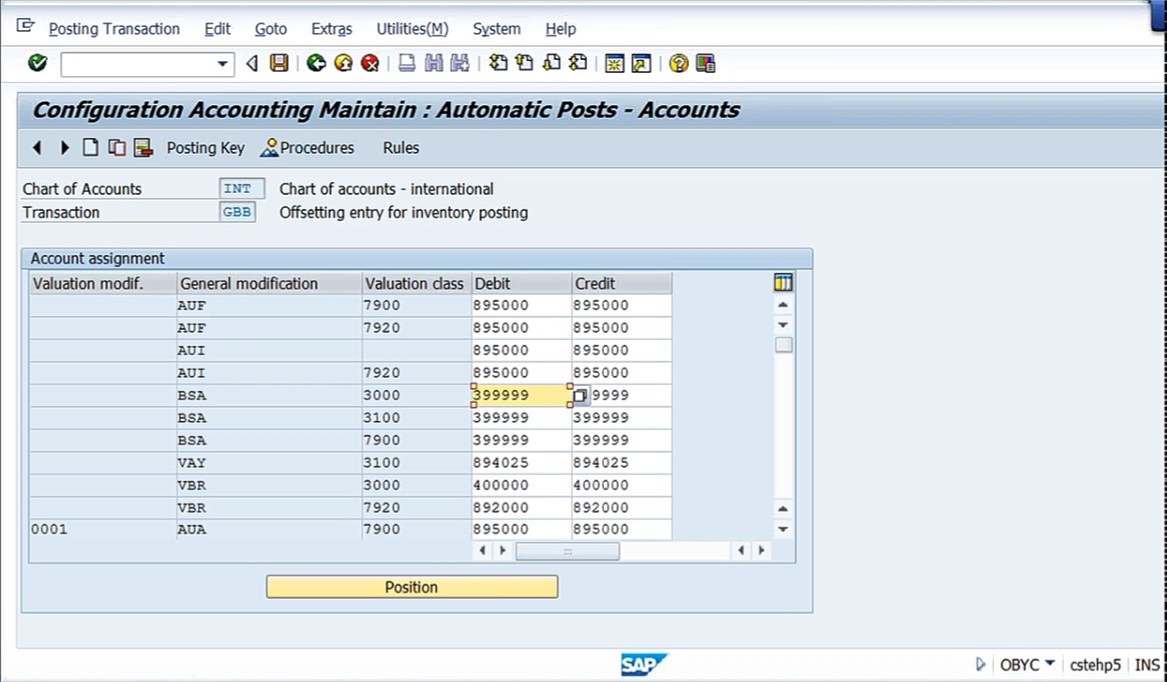
Task: Click the debit cell 894025
Action: click(521, 462)
